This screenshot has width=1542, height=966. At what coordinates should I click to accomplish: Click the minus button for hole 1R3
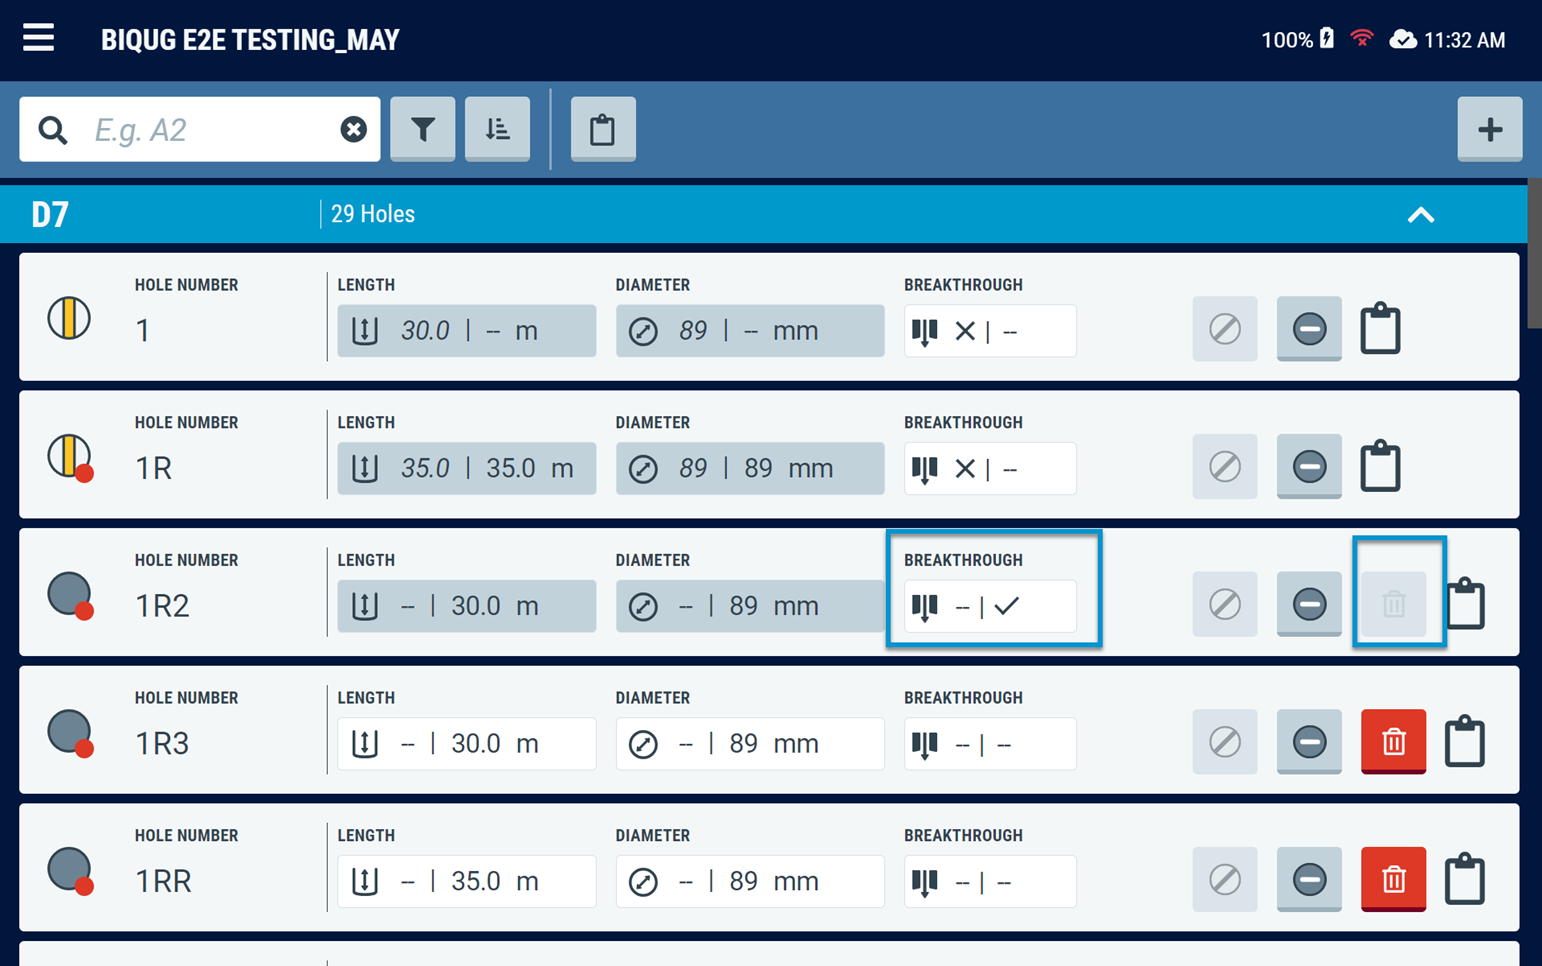coord(1309,742)
